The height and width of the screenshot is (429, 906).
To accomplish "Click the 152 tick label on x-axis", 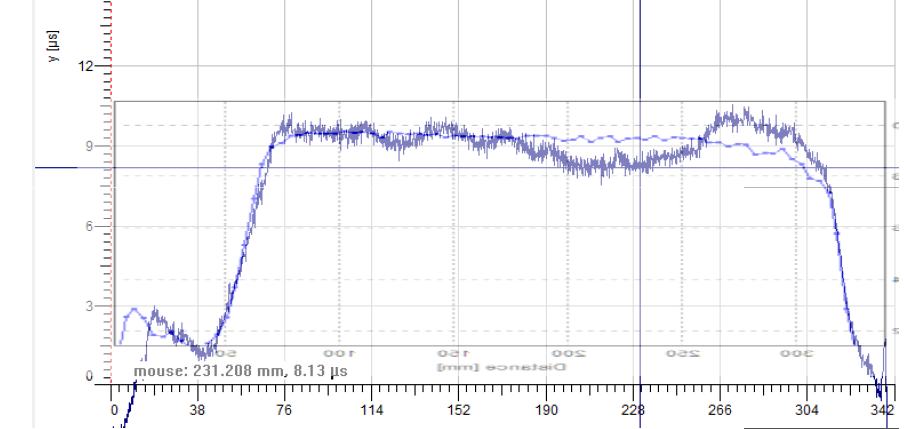I will [x=458, y=410].
